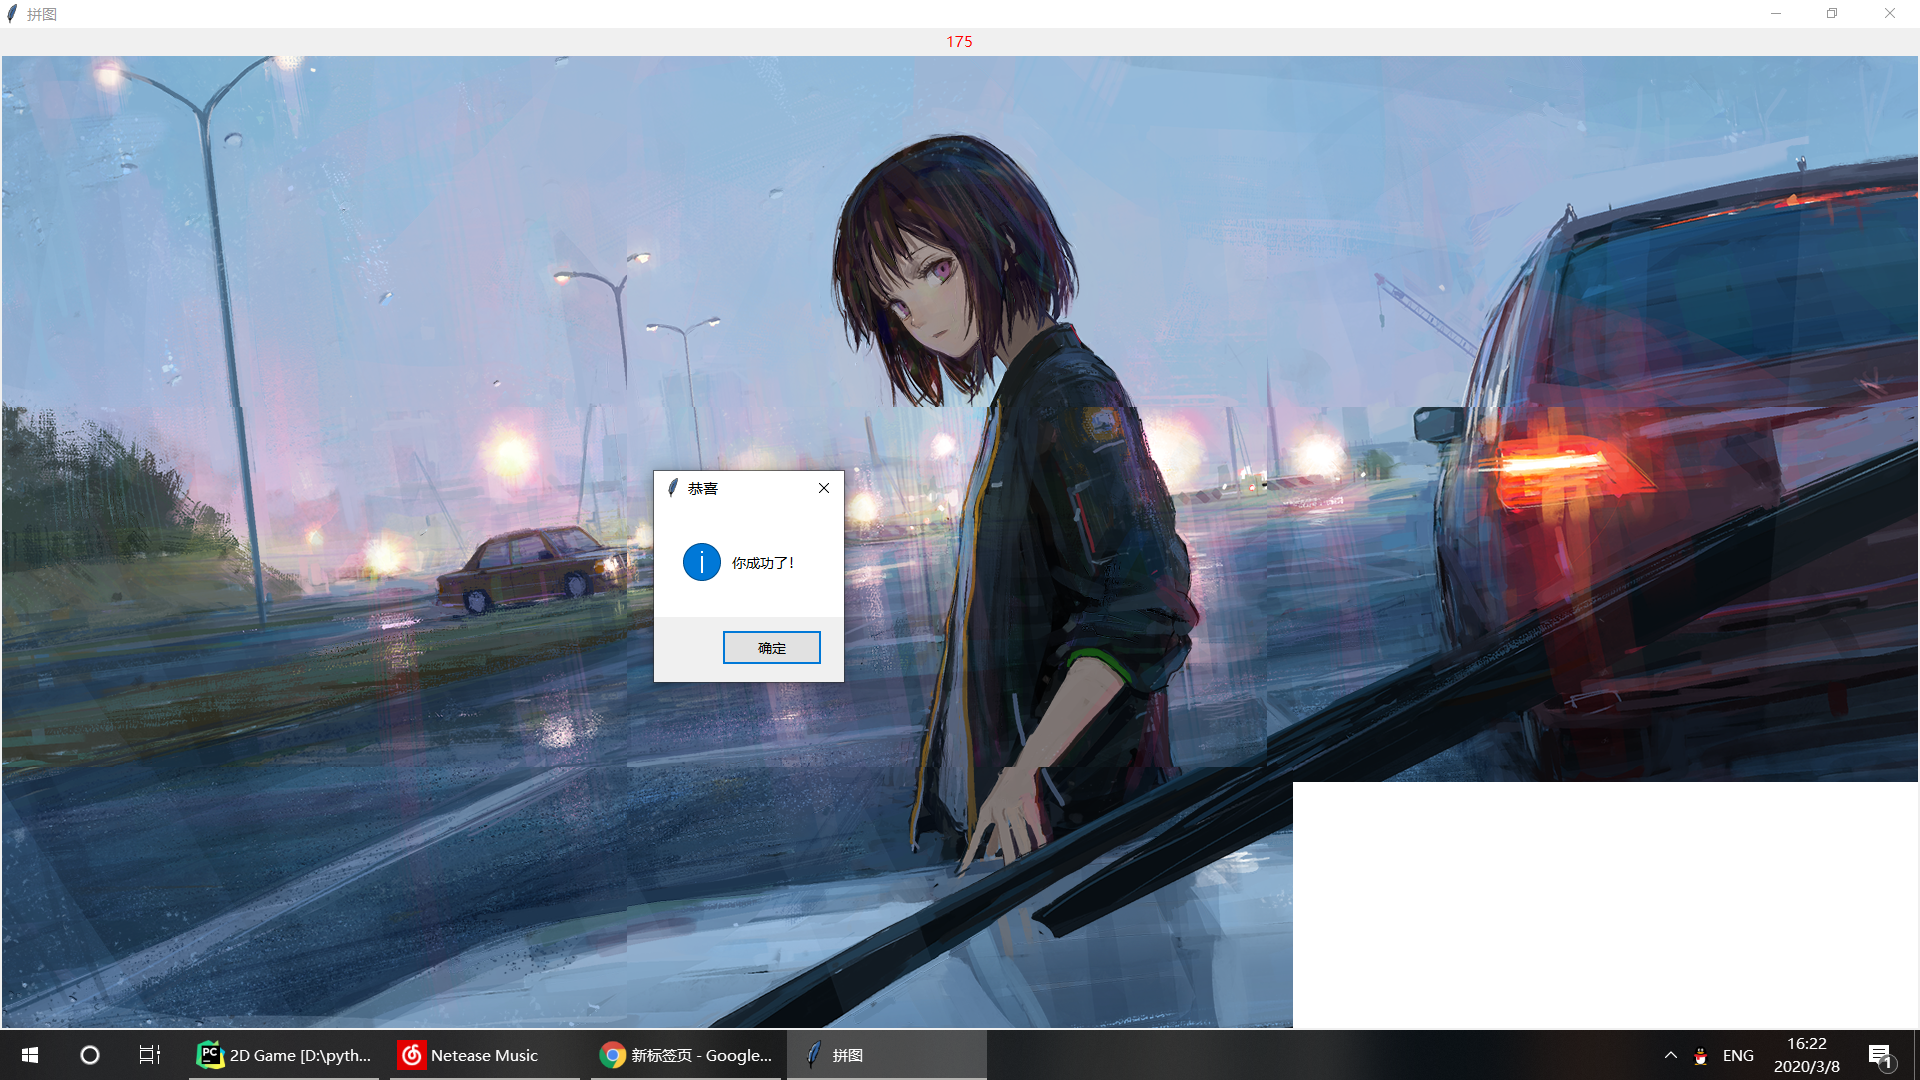
Task: Click the 恭喜 dialog title text
Action: (x=703, y=488)
